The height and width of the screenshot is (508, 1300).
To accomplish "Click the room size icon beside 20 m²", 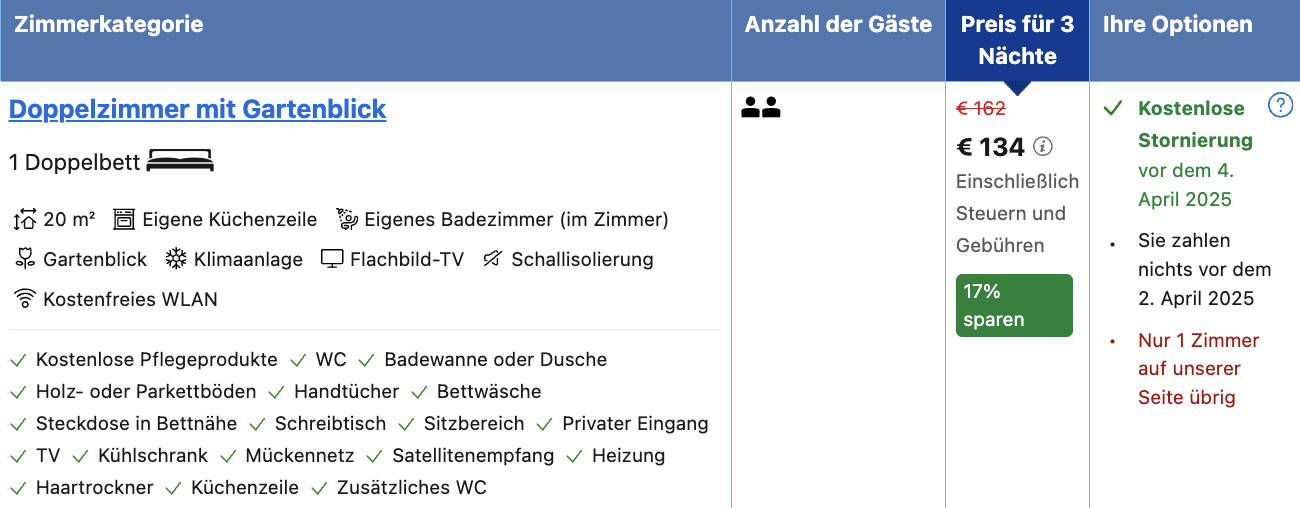I will [25, 219].
